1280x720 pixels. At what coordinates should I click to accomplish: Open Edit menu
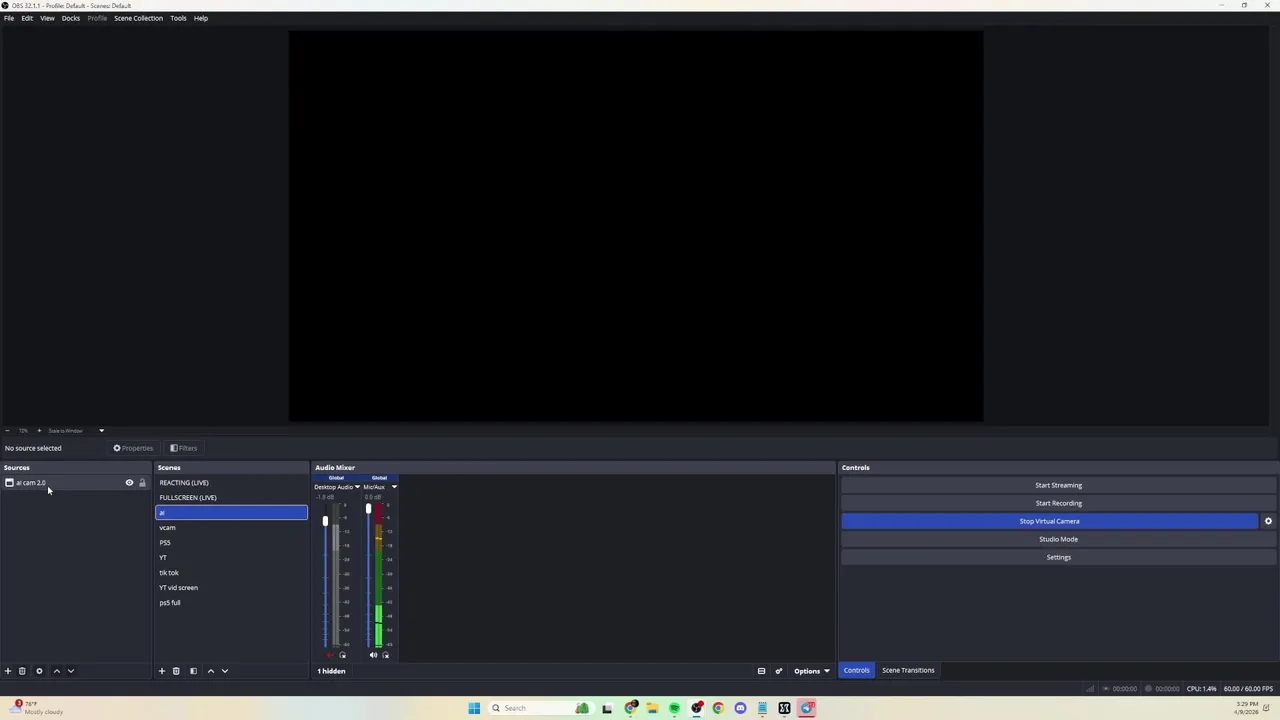27,18
